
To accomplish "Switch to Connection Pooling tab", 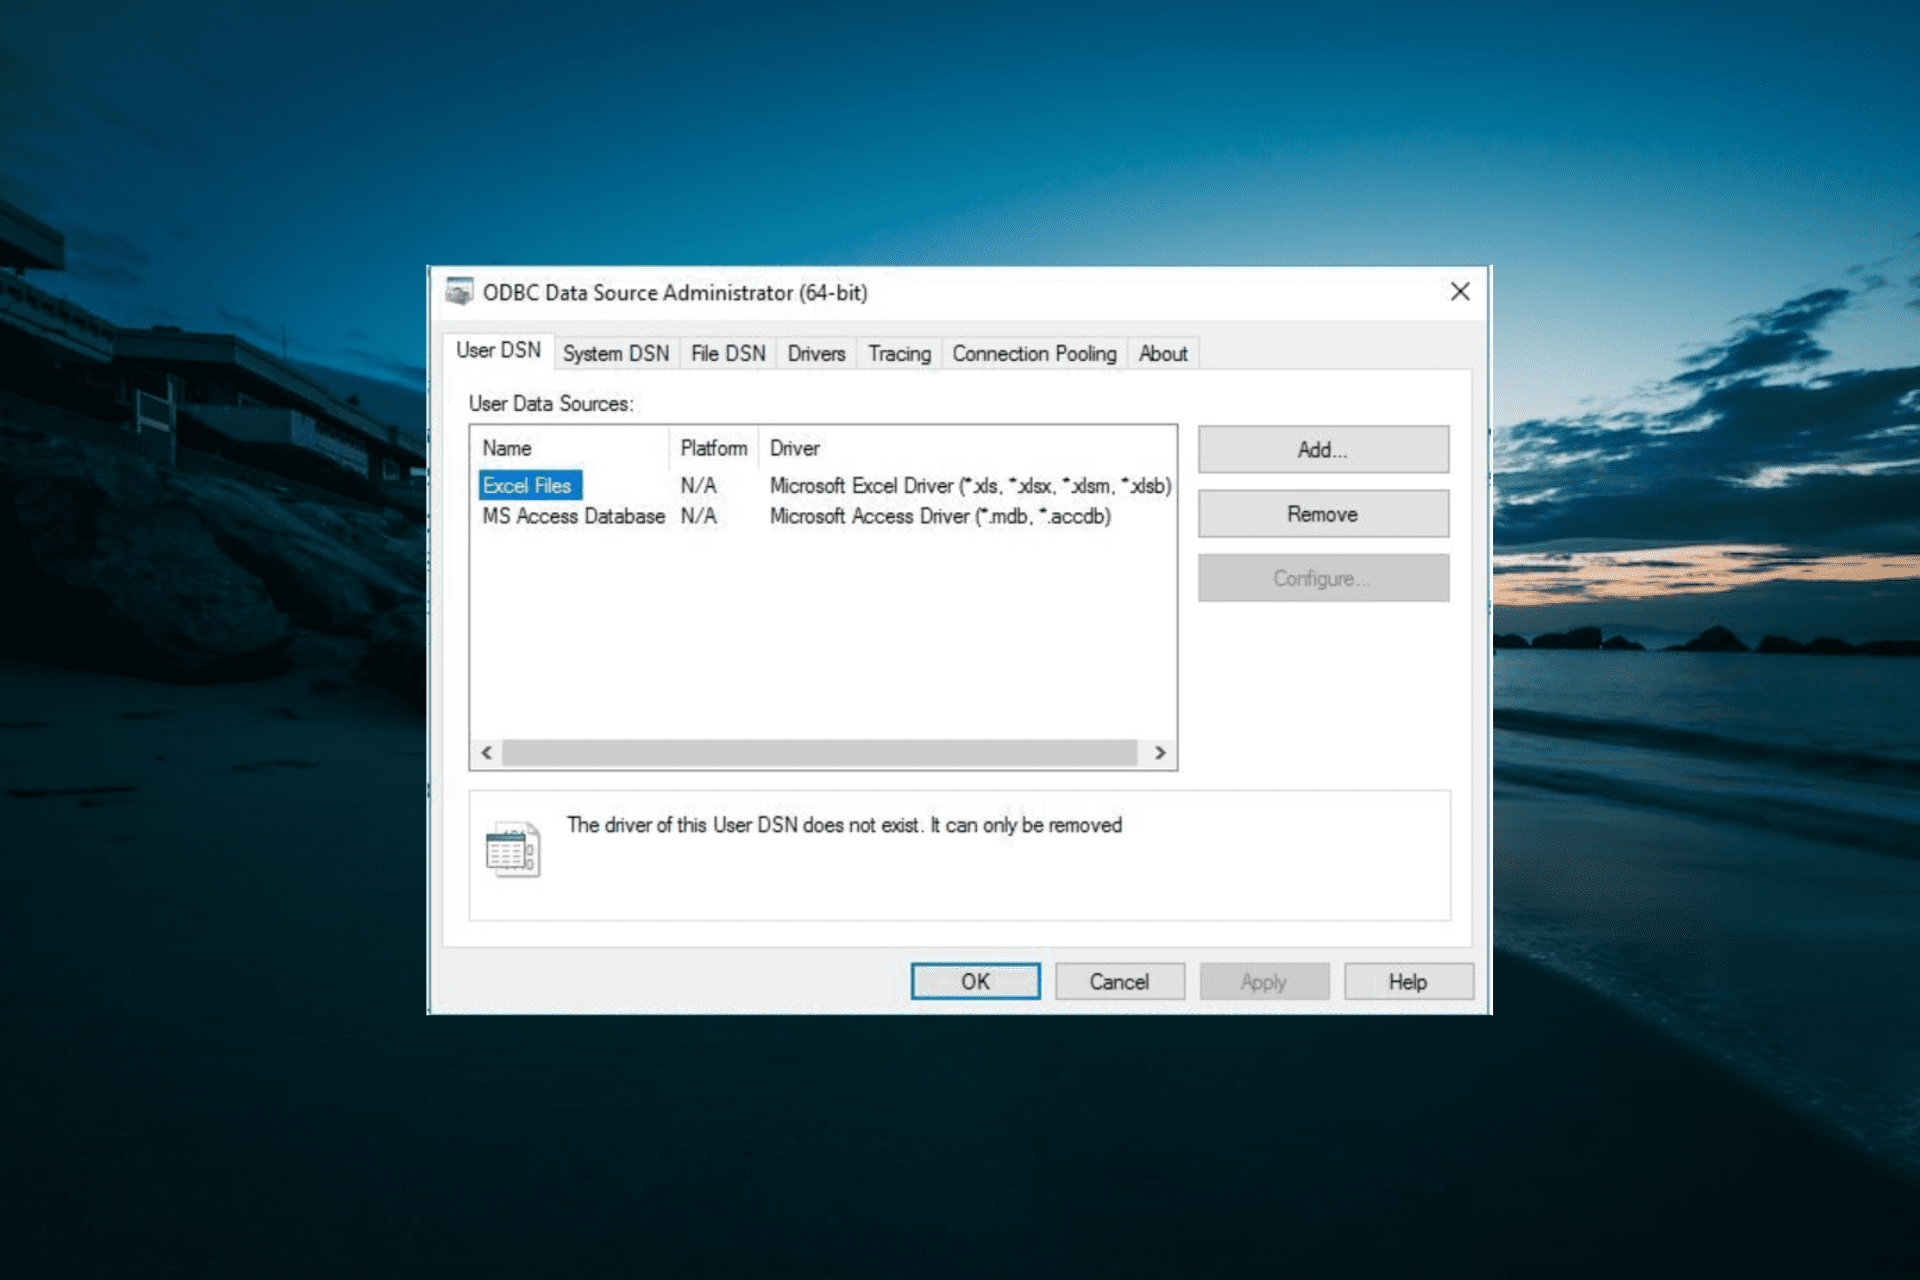I will pyautogui.click(x=1034, y=354).
